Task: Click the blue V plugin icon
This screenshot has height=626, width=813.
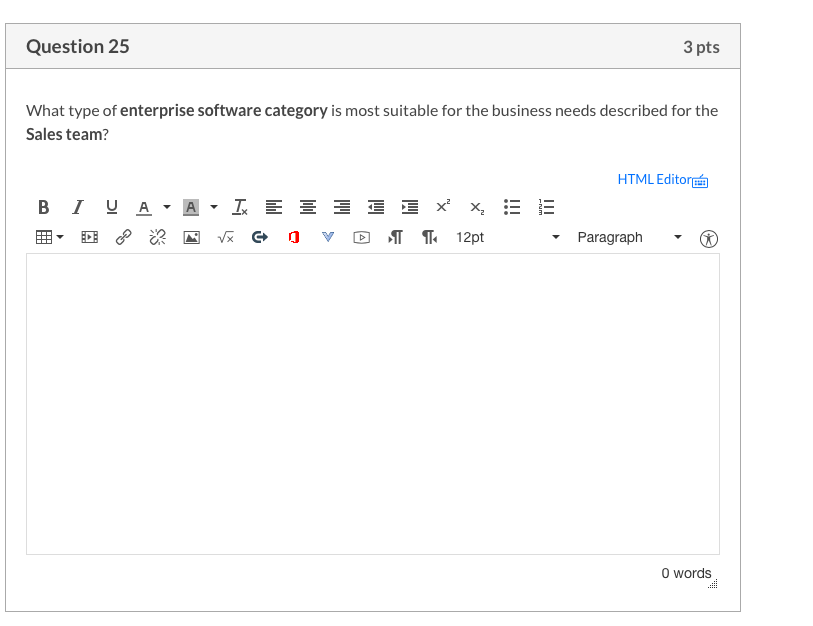Action: pos(328,237)
